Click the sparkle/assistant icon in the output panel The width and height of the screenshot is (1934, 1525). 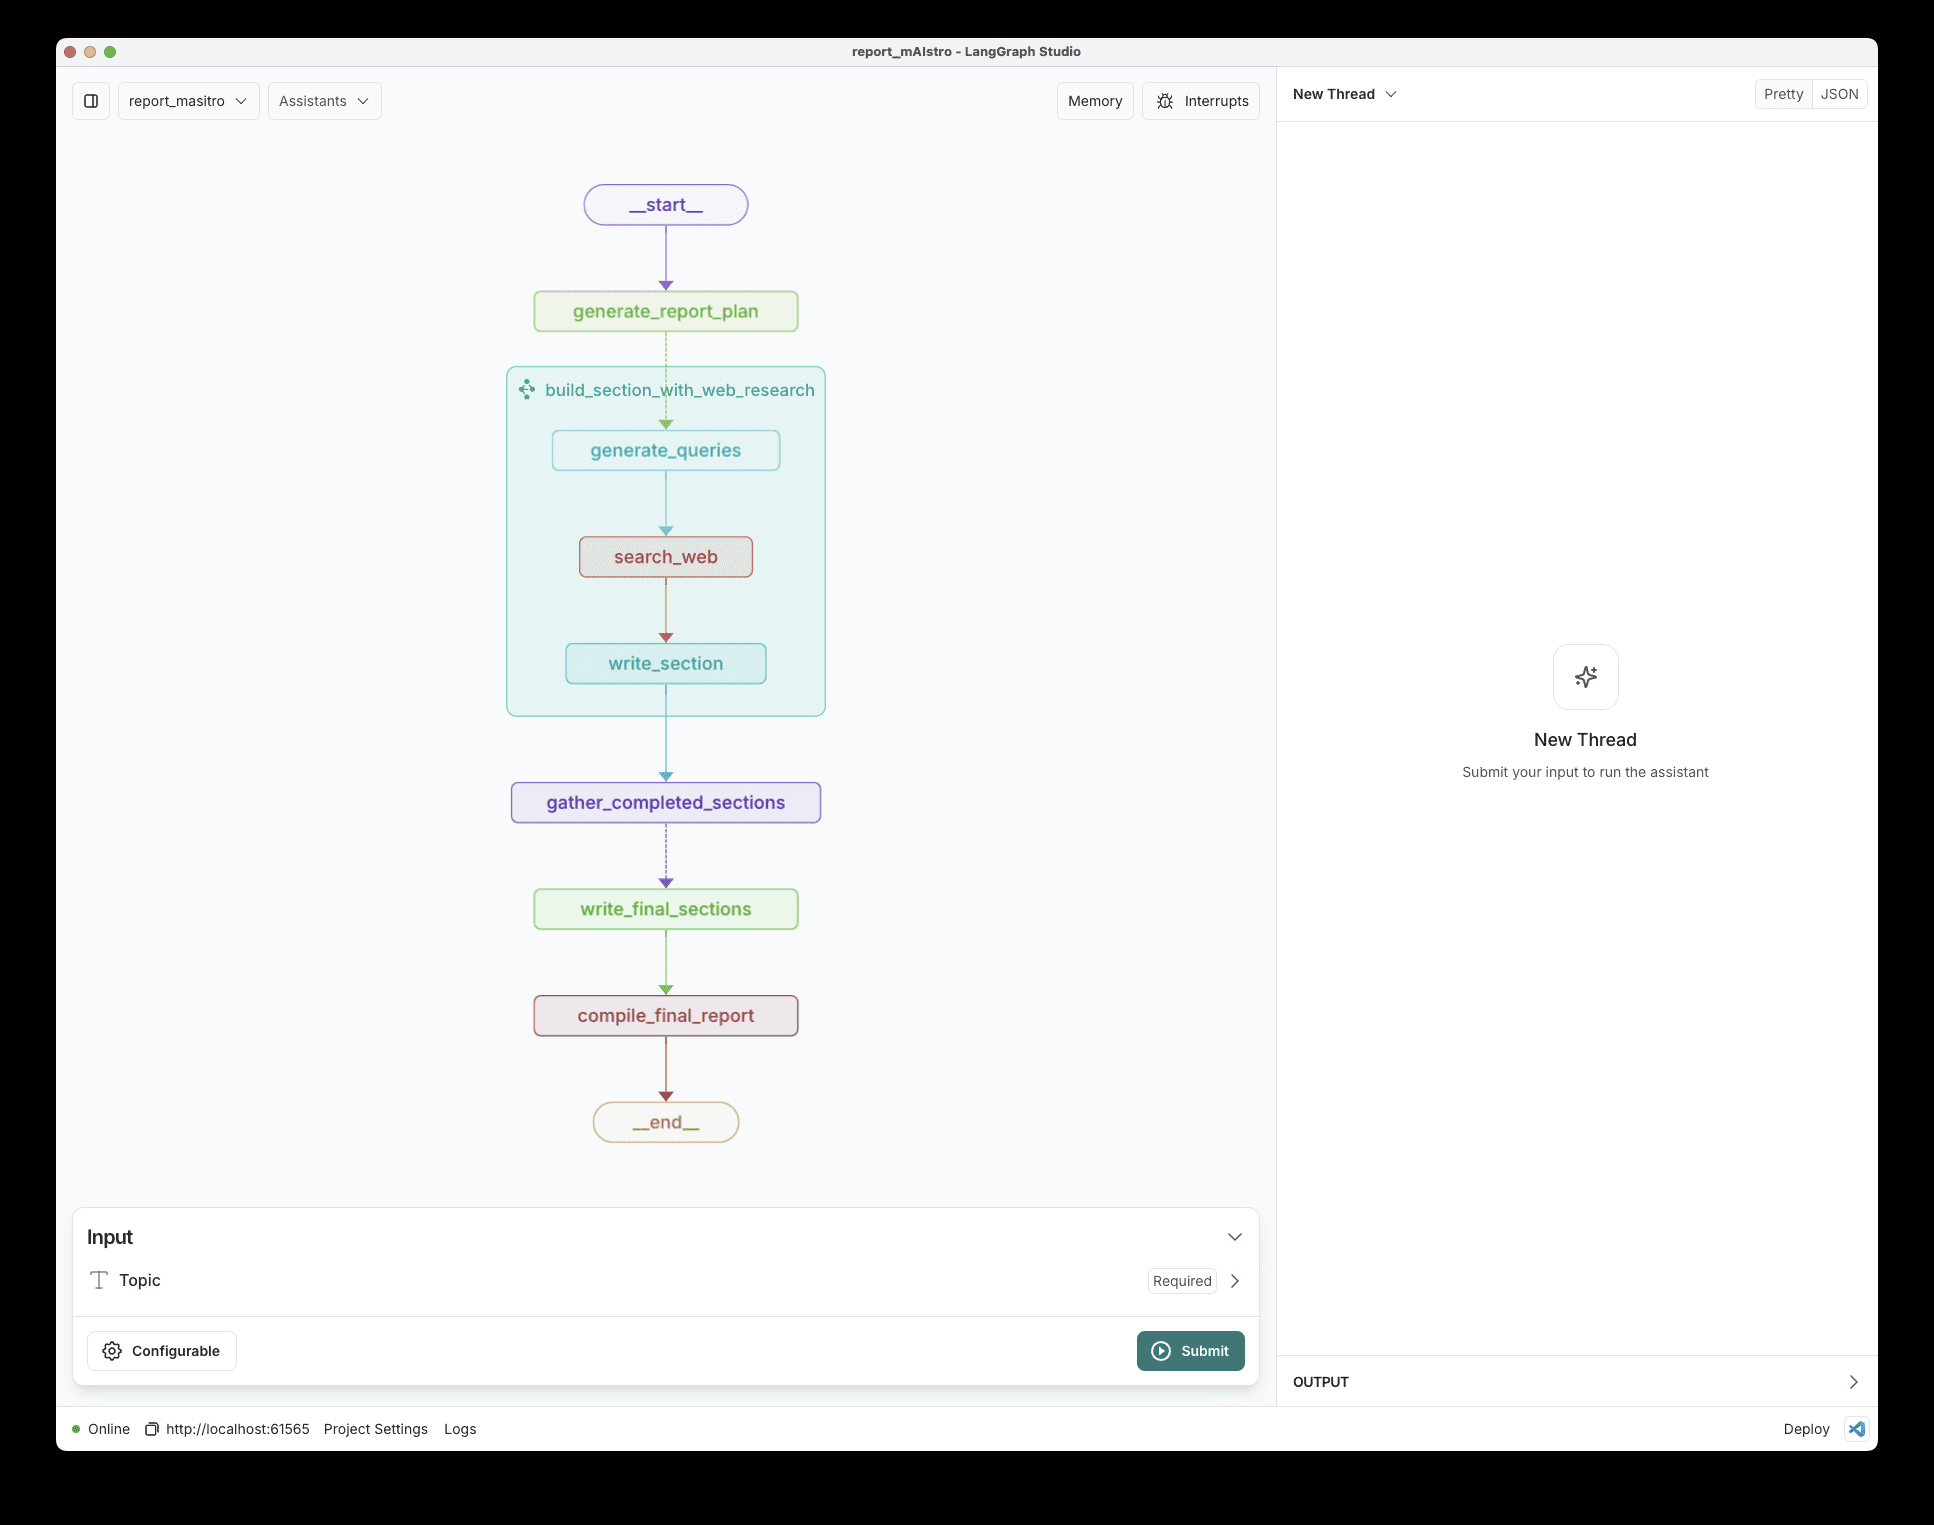click(1586, 677)
